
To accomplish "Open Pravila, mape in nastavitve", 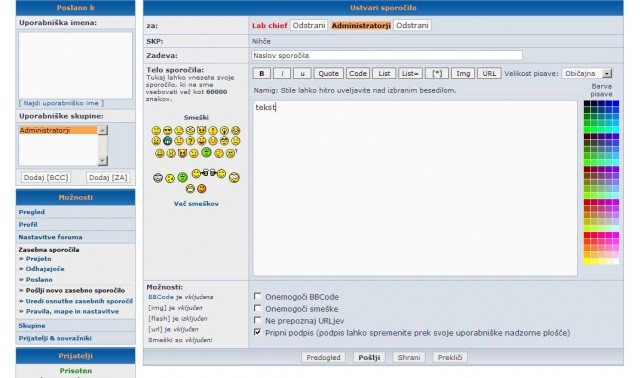I will tap(72, 311).
